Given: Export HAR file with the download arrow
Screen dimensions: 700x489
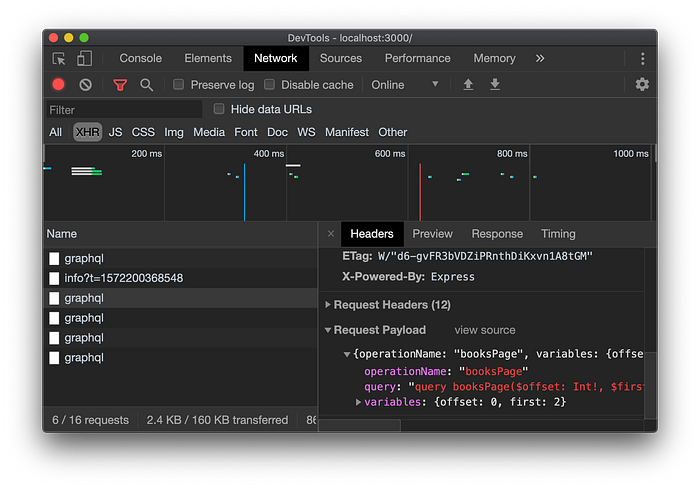Looking at the screenshot, I should click(x=495, y=84).
